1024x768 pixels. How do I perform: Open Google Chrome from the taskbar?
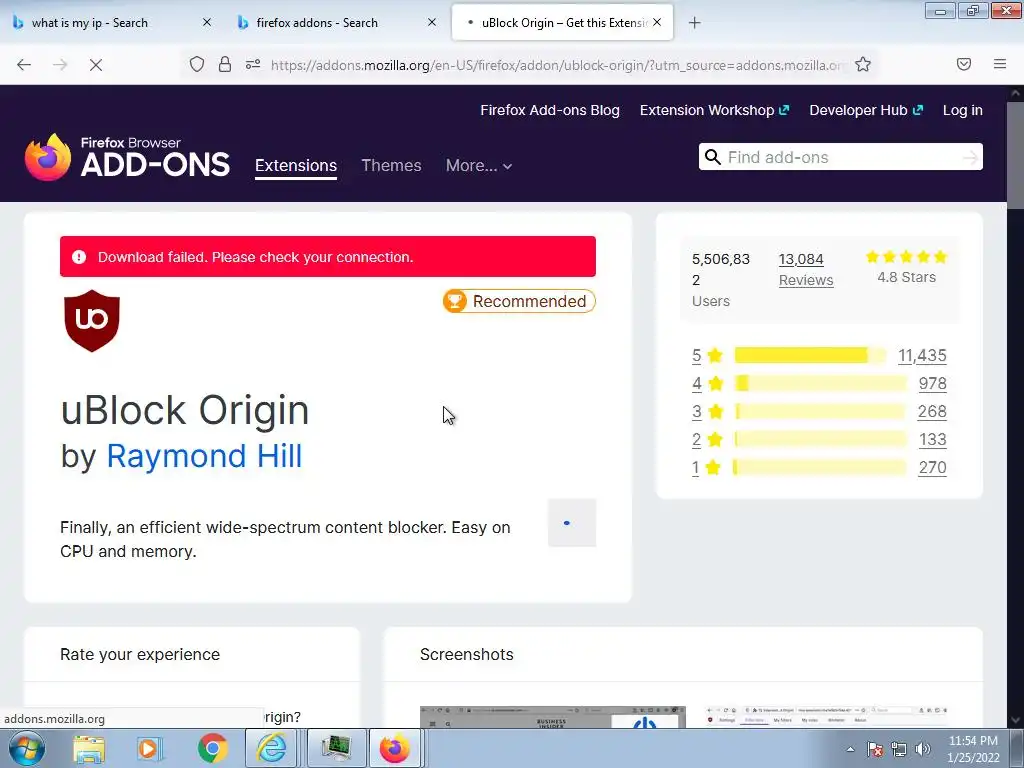click(x=212, y=749)
